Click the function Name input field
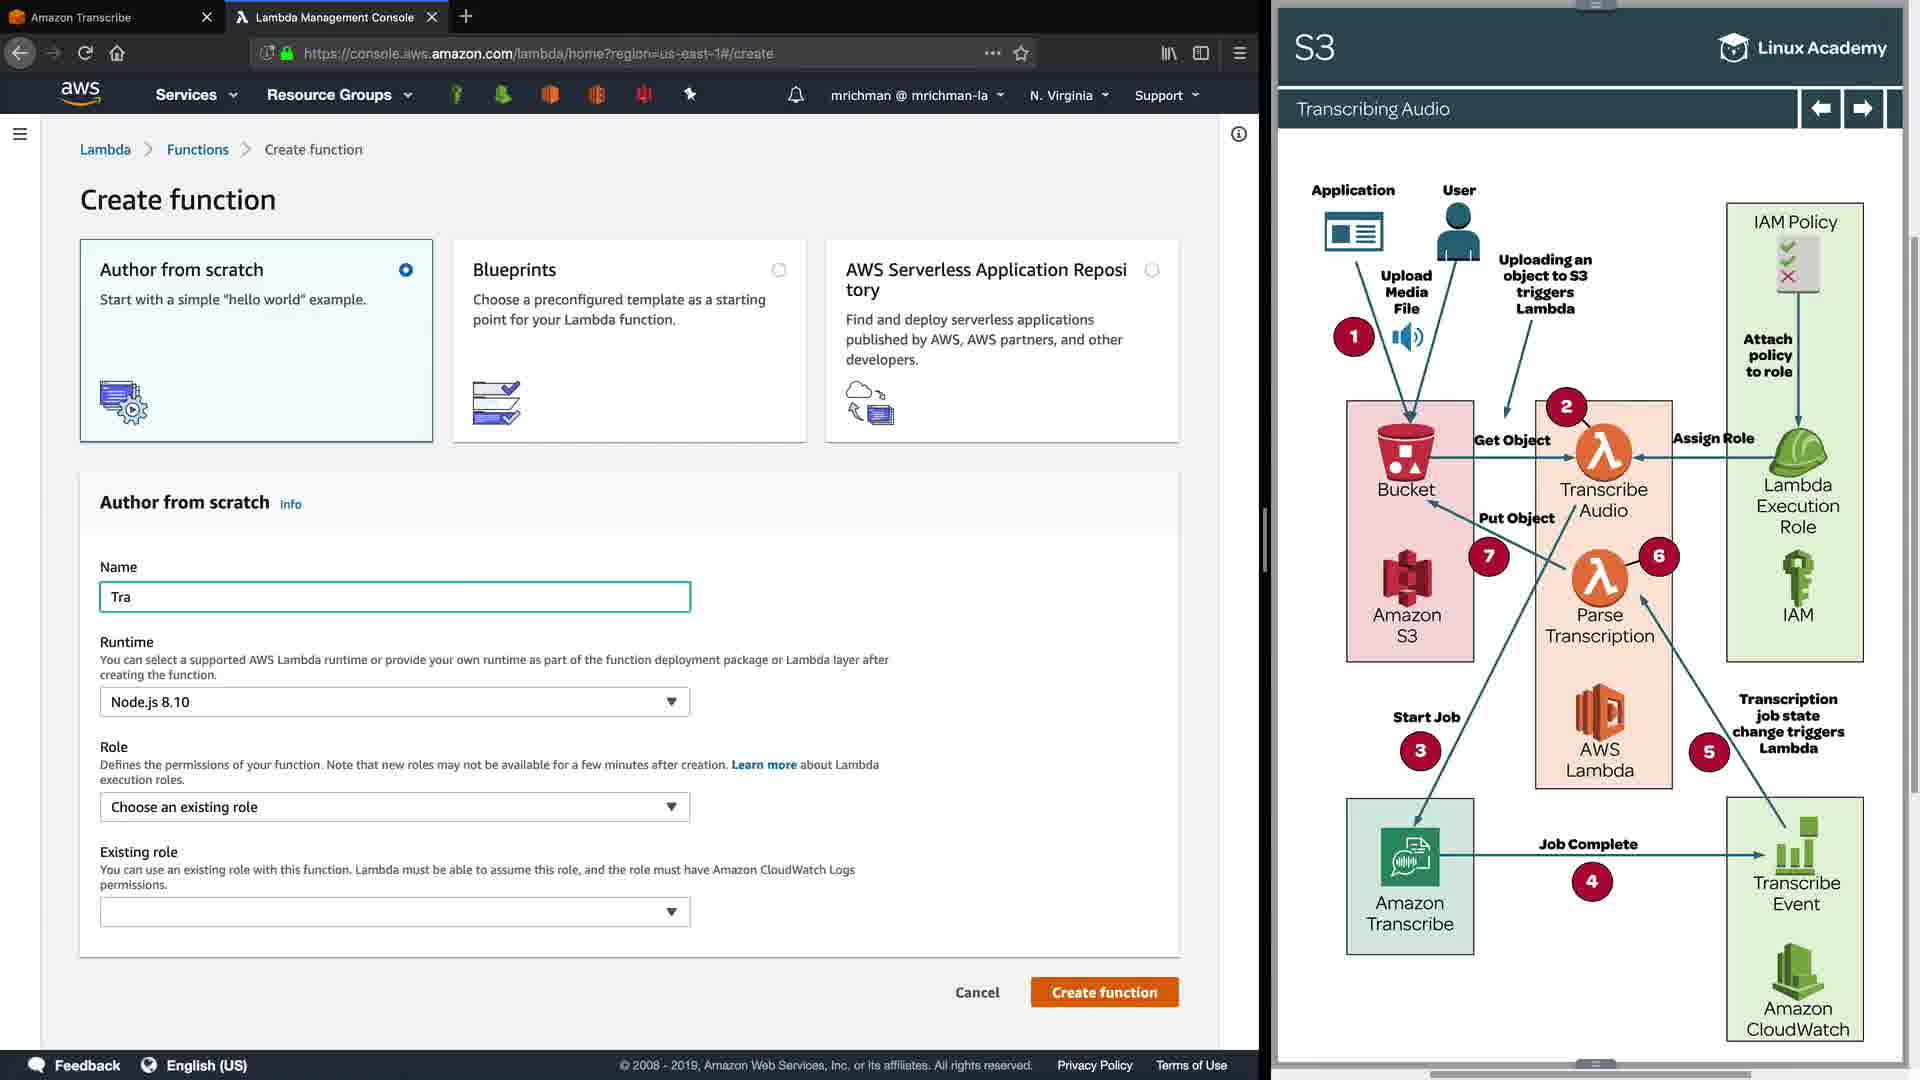This screenshot has width=1920, height=1080. coord(394,597)
